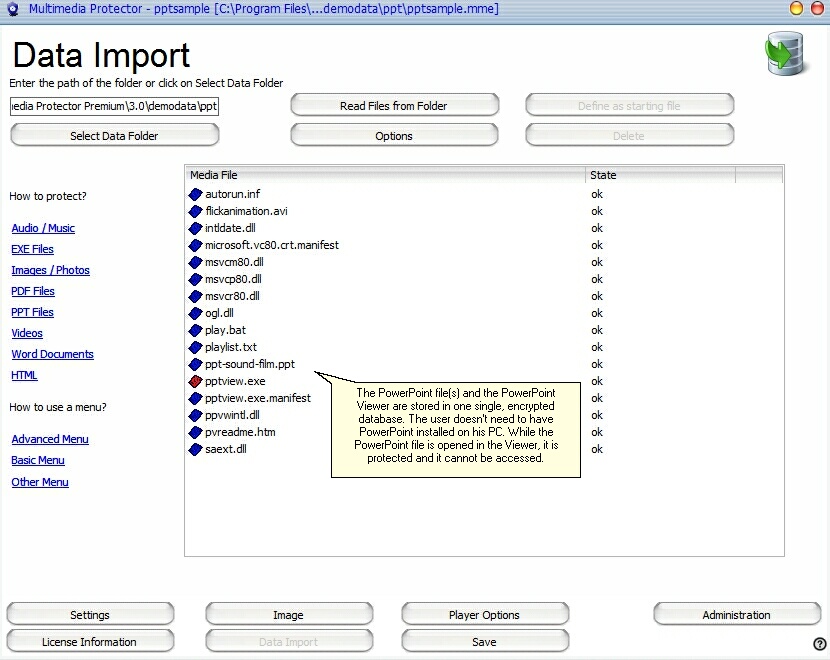The width and height of the screenshot is (830, 660).
Task: Click the red icon beside pptview.exe
Action: 196,381
